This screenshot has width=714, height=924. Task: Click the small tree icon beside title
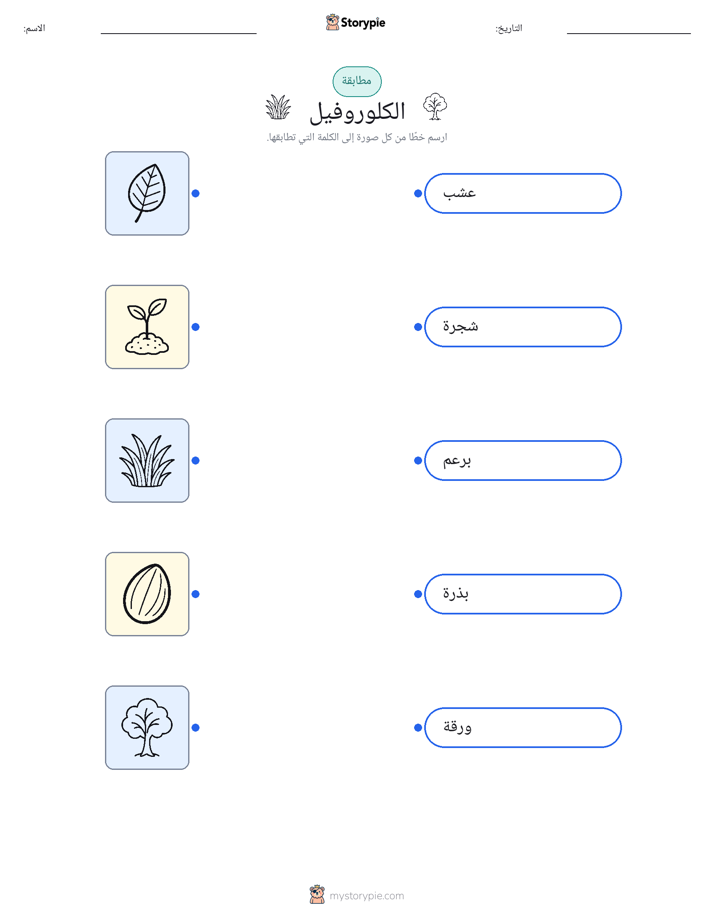click(435, 107)
